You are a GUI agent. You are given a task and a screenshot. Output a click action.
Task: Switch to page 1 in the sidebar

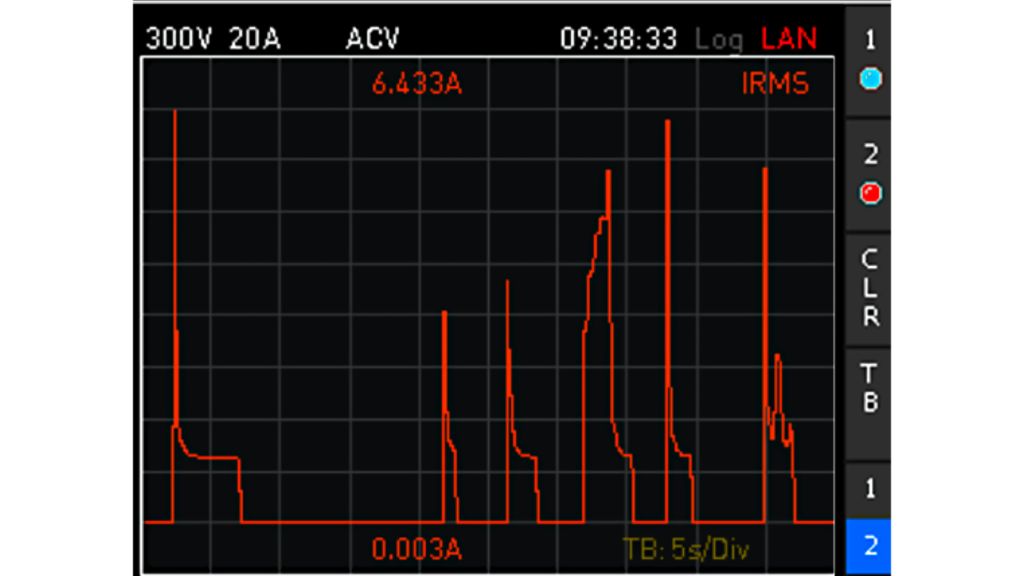[x=870, y=489]
